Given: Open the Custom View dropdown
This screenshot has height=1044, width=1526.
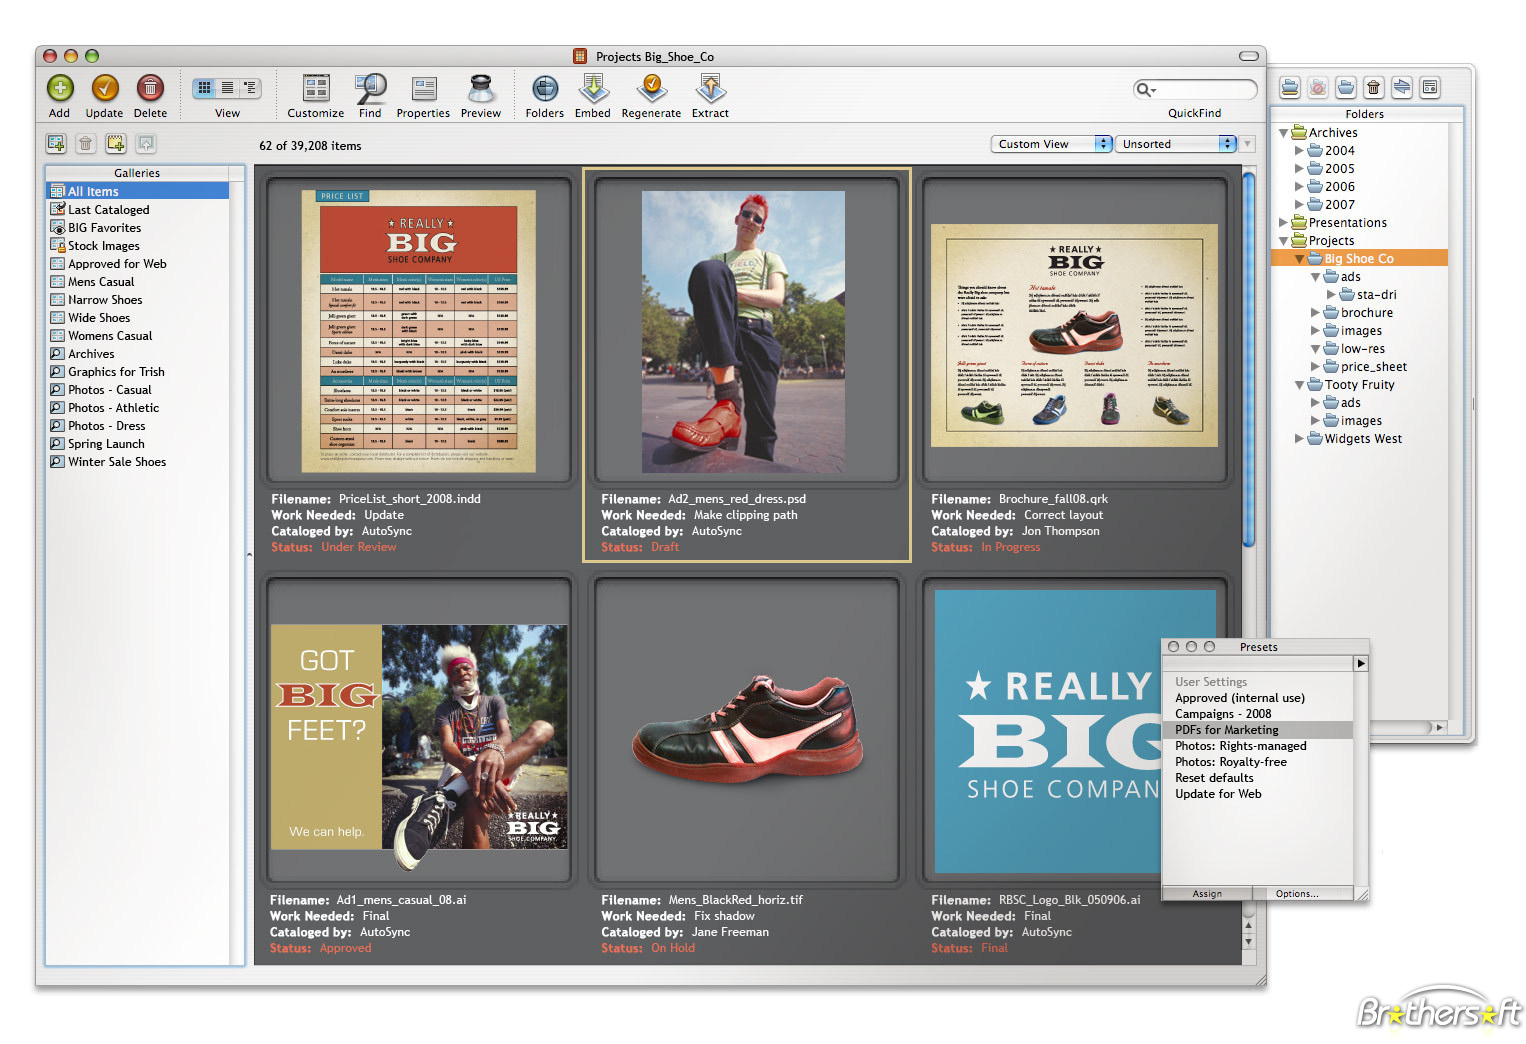Looking at the screenshot, I should [x=1051, y=144].
